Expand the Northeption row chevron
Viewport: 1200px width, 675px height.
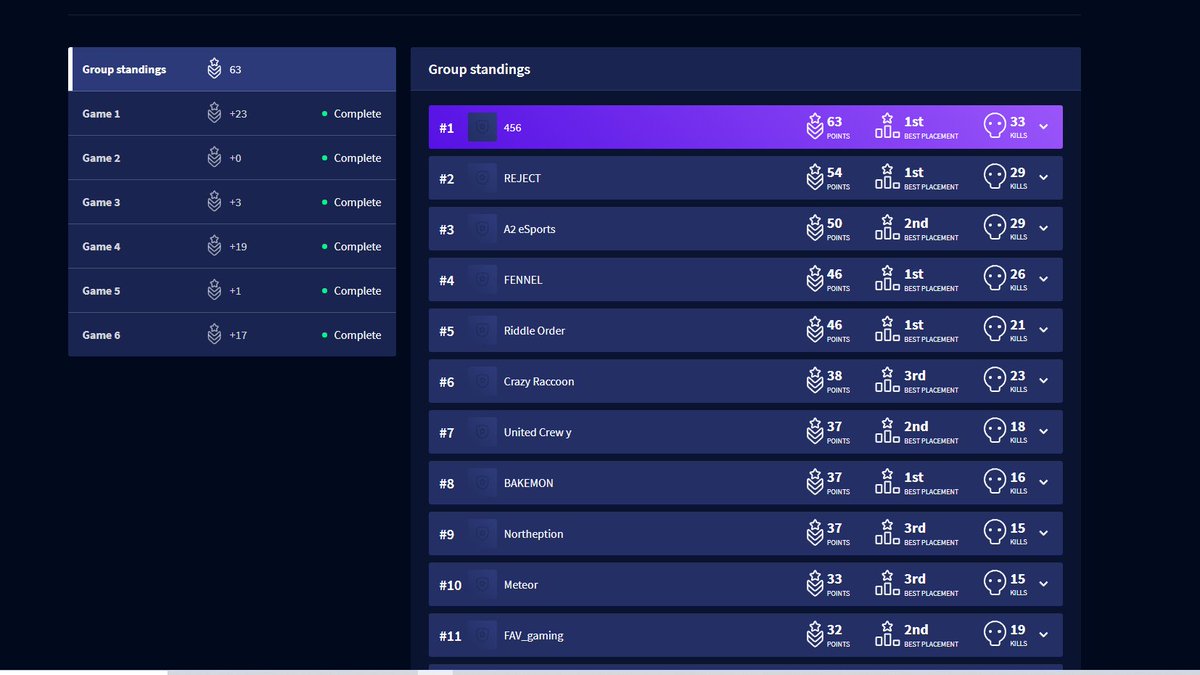click(x=1043, y=534)
